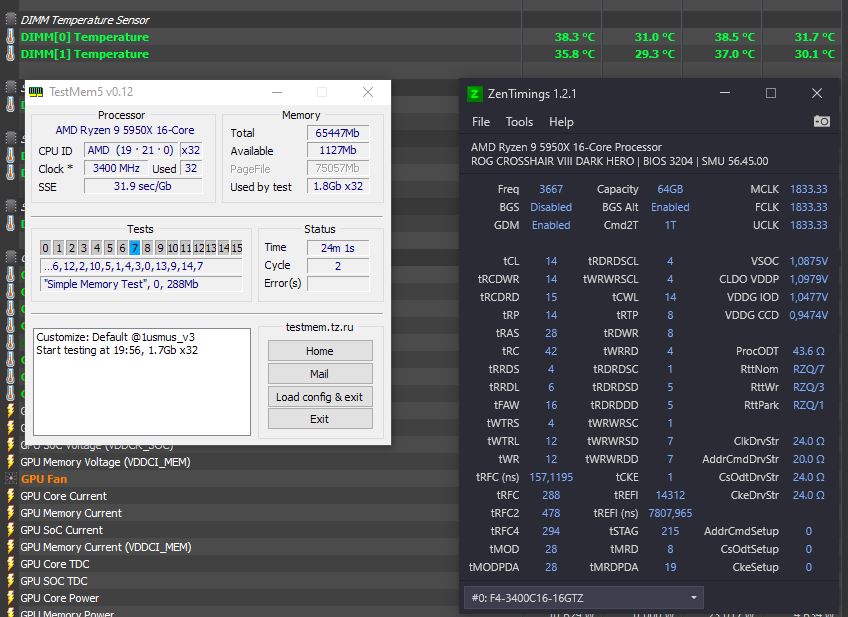The height and width of the screenshot is (617, 848).
Task: Click lightning icon beside GPU Memory Current (VDDCI_MEM)
Action: click(x=10, y=547)
